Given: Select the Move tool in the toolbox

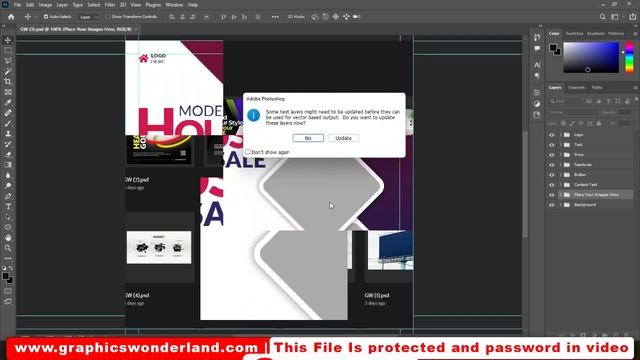Looking at the screenshot, I should click(8, 40).
